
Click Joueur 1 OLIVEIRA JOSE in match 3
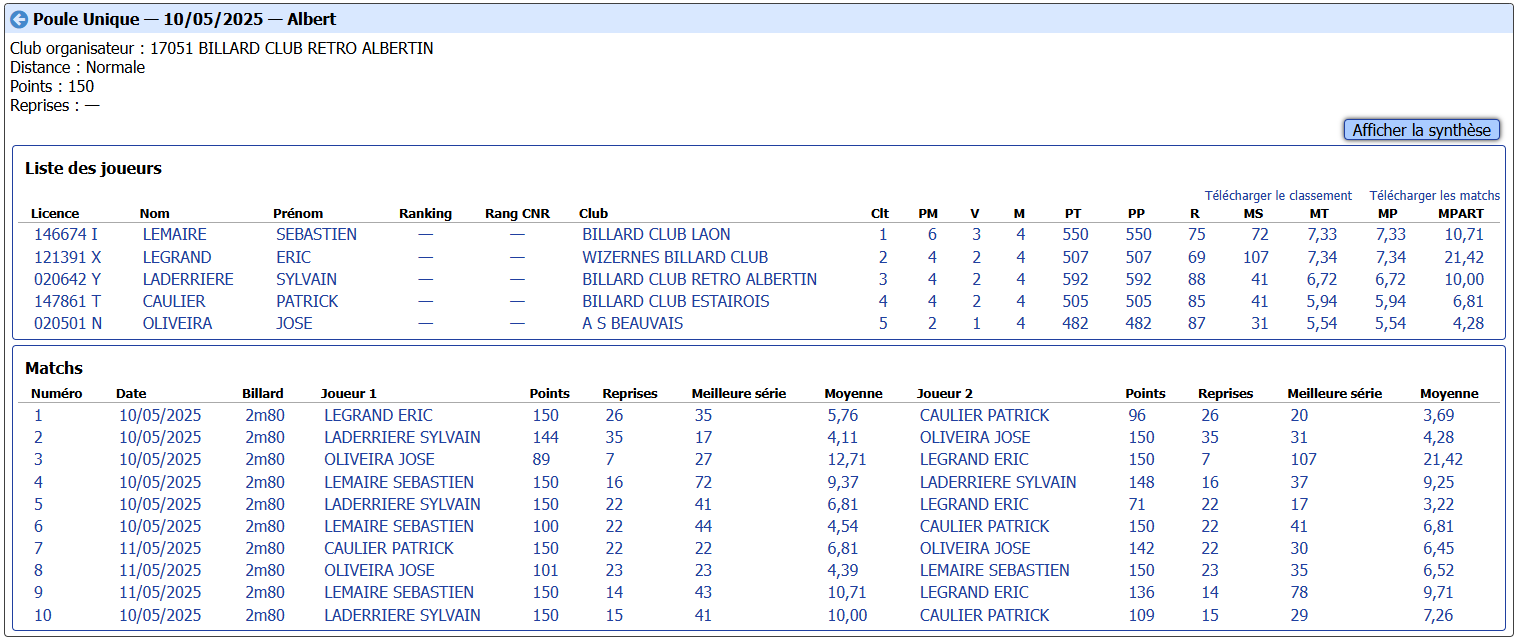[x=379, y=459]
